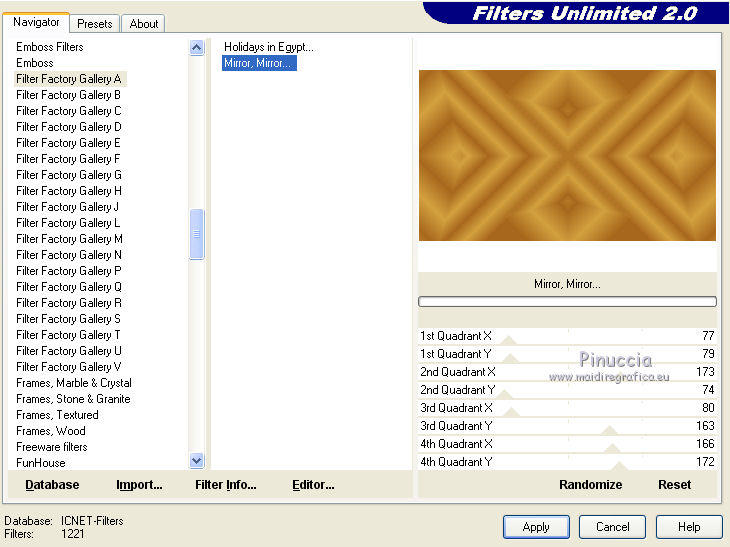Select Frames, Marble & Crystal category
This screenshot has width=730, height=547.
click(74, 383)
